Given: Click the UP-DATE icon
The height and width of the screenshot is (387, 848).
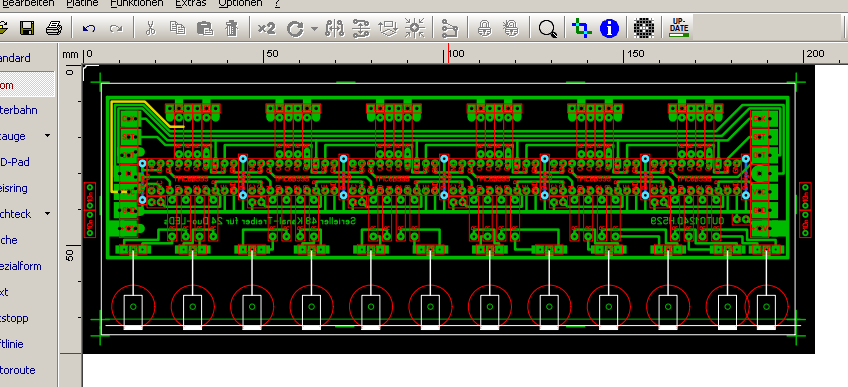Looking at the screenshot, I should pyautogui.click(x=679, y=28).
